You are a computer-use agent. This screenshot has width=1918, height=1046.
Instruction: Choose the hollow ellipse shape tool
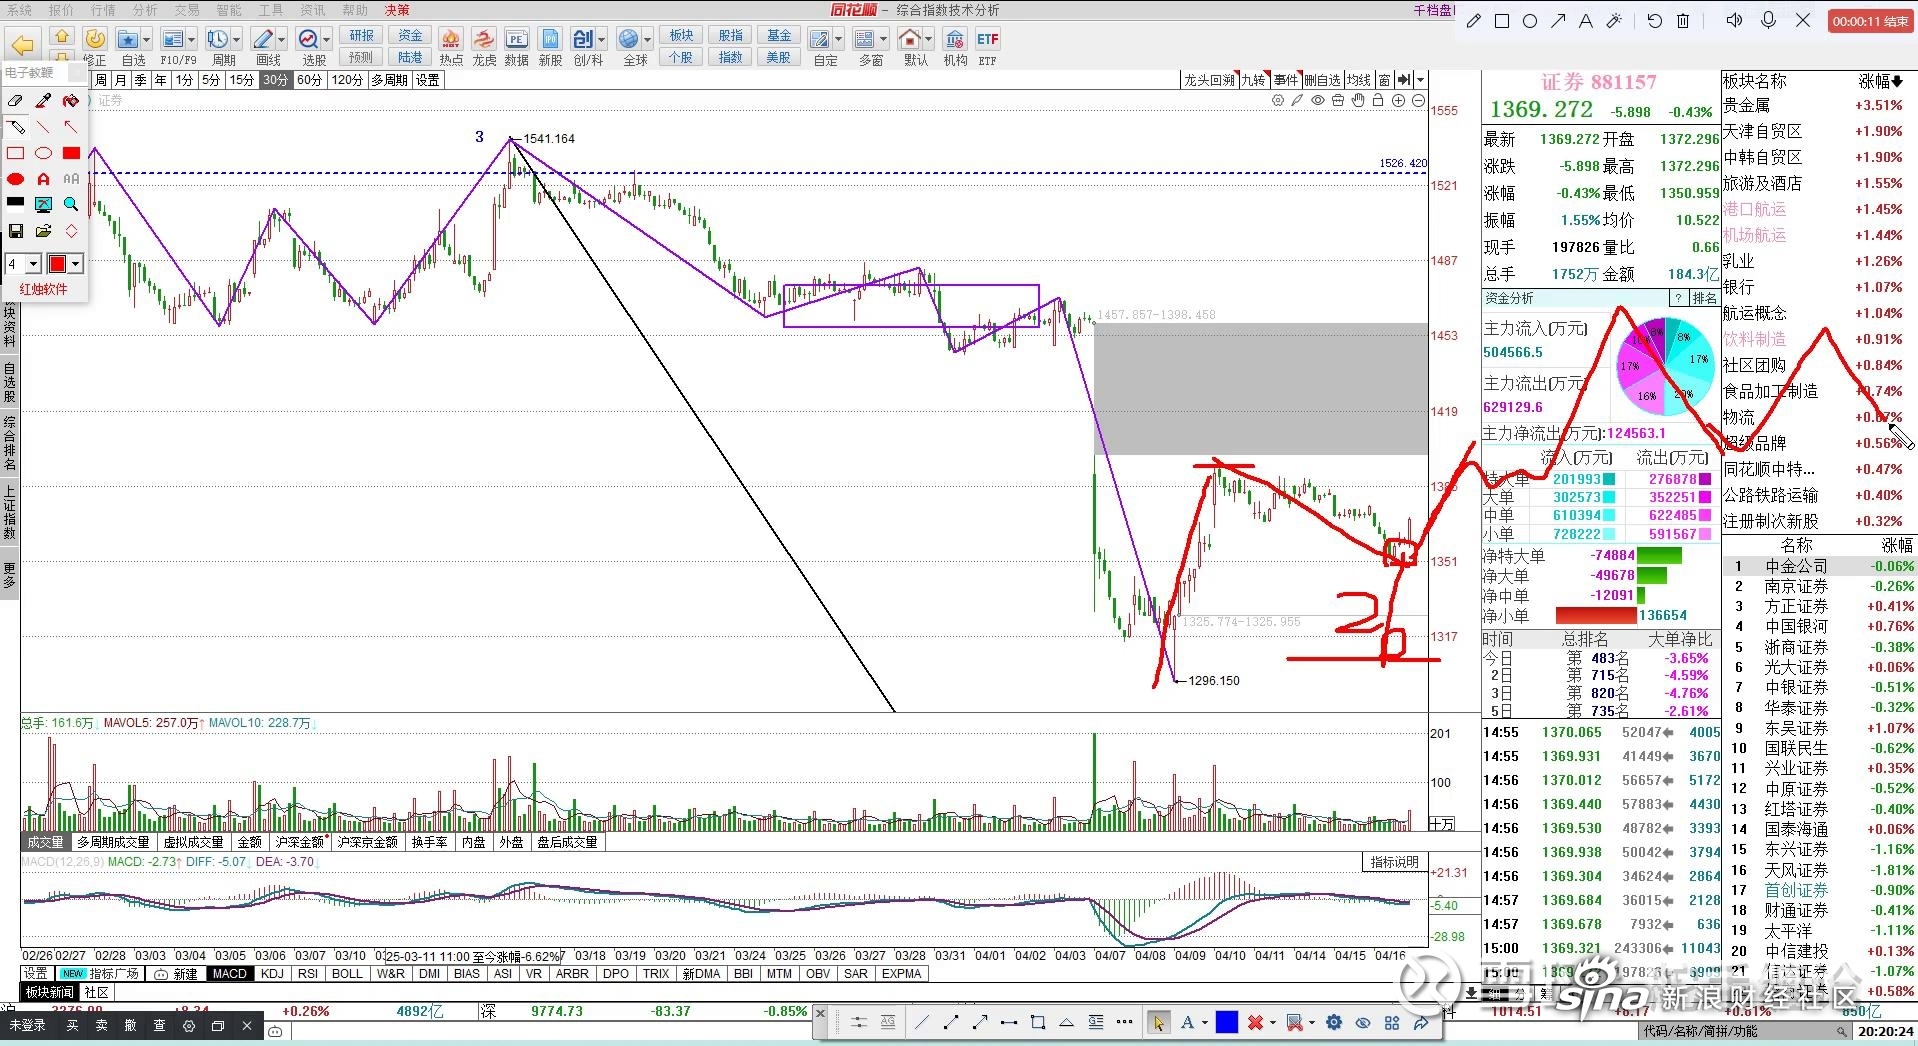click(43, 153)
